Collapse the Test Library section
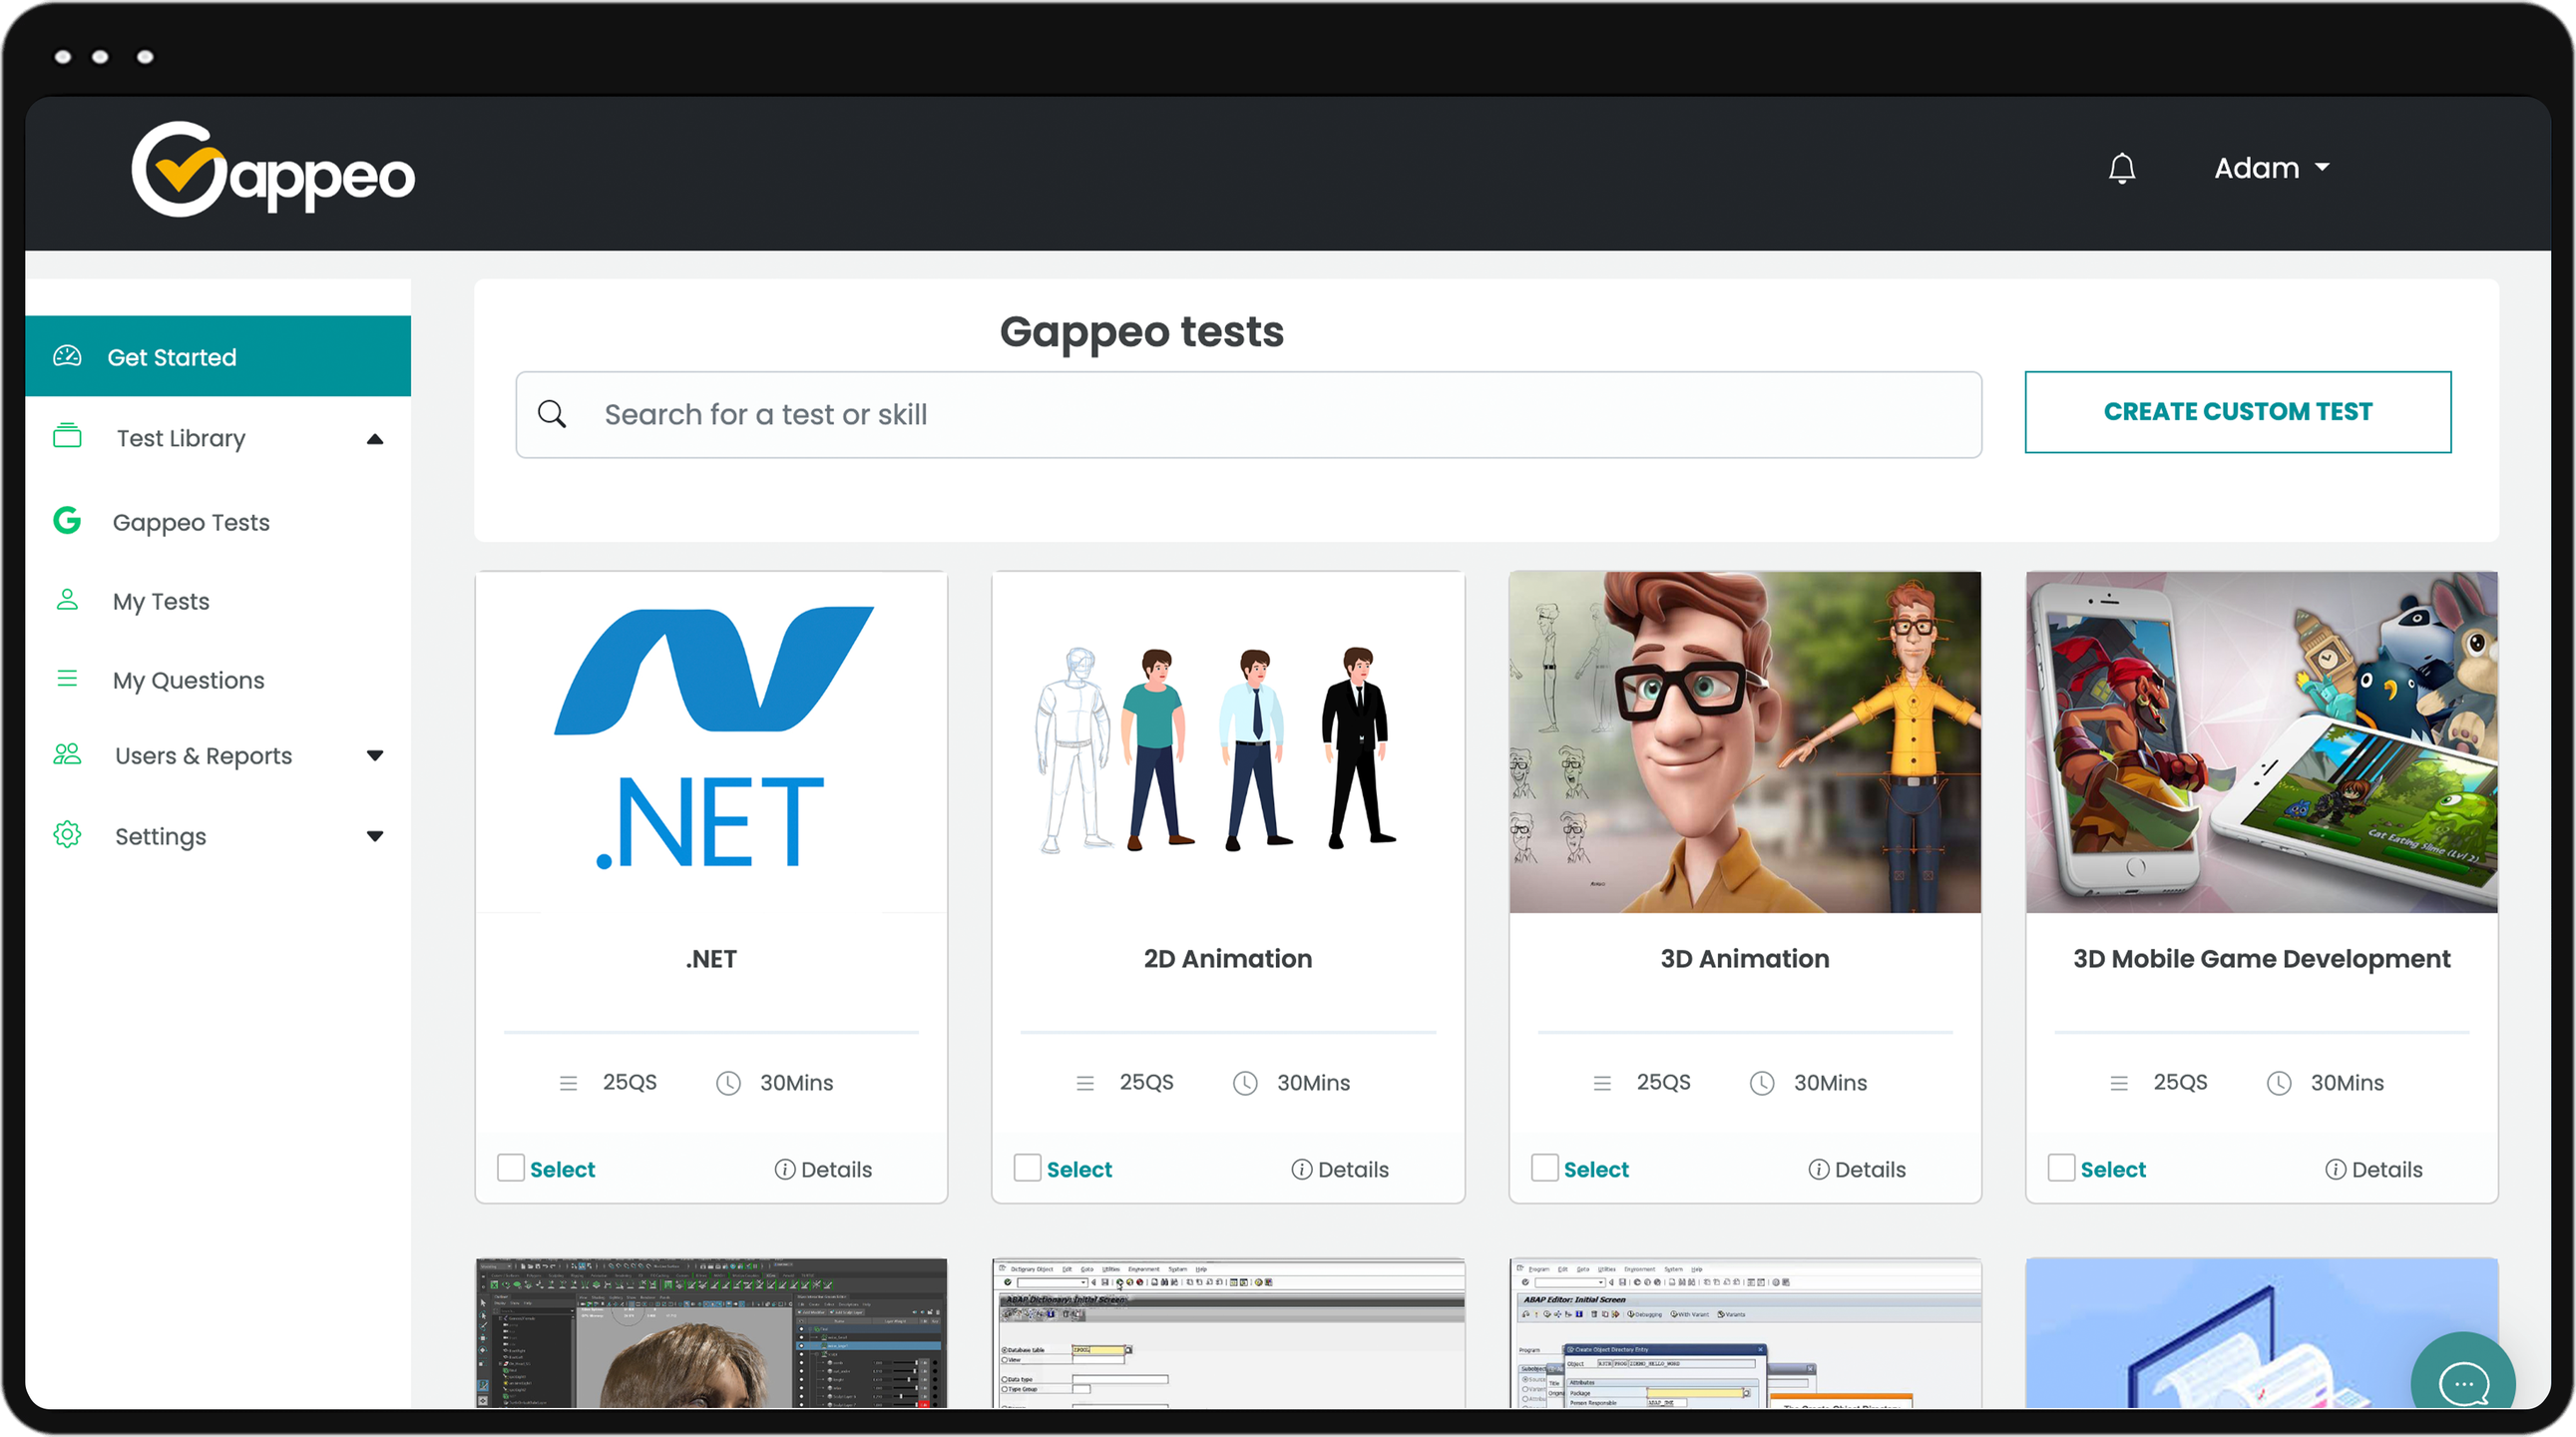The height and width of the screenshot is (1437, 2576). click(375, 439)
